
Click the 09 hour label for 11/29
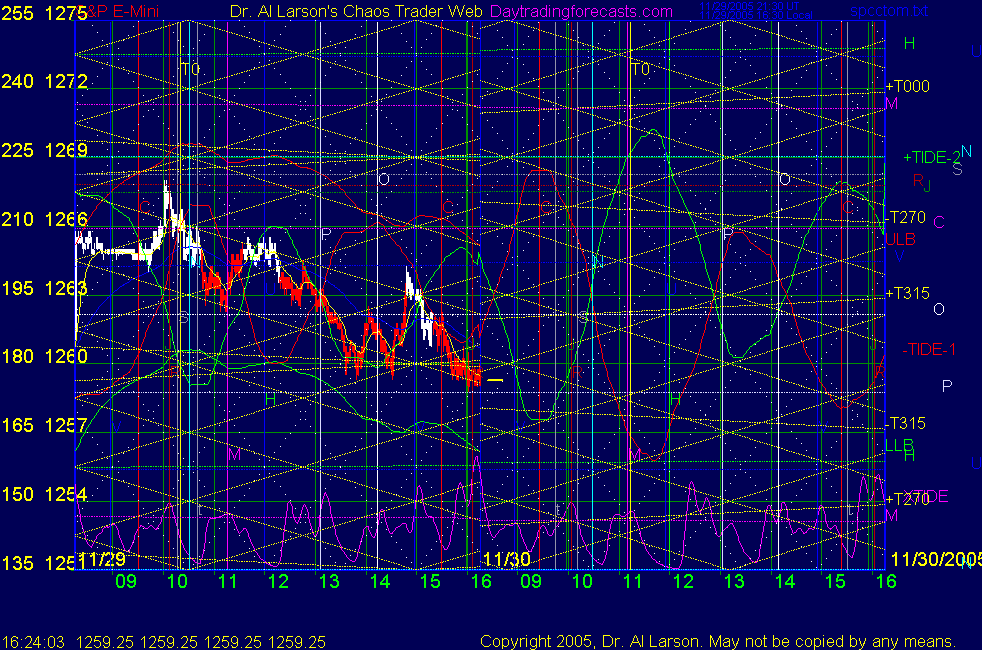[126, 582]
